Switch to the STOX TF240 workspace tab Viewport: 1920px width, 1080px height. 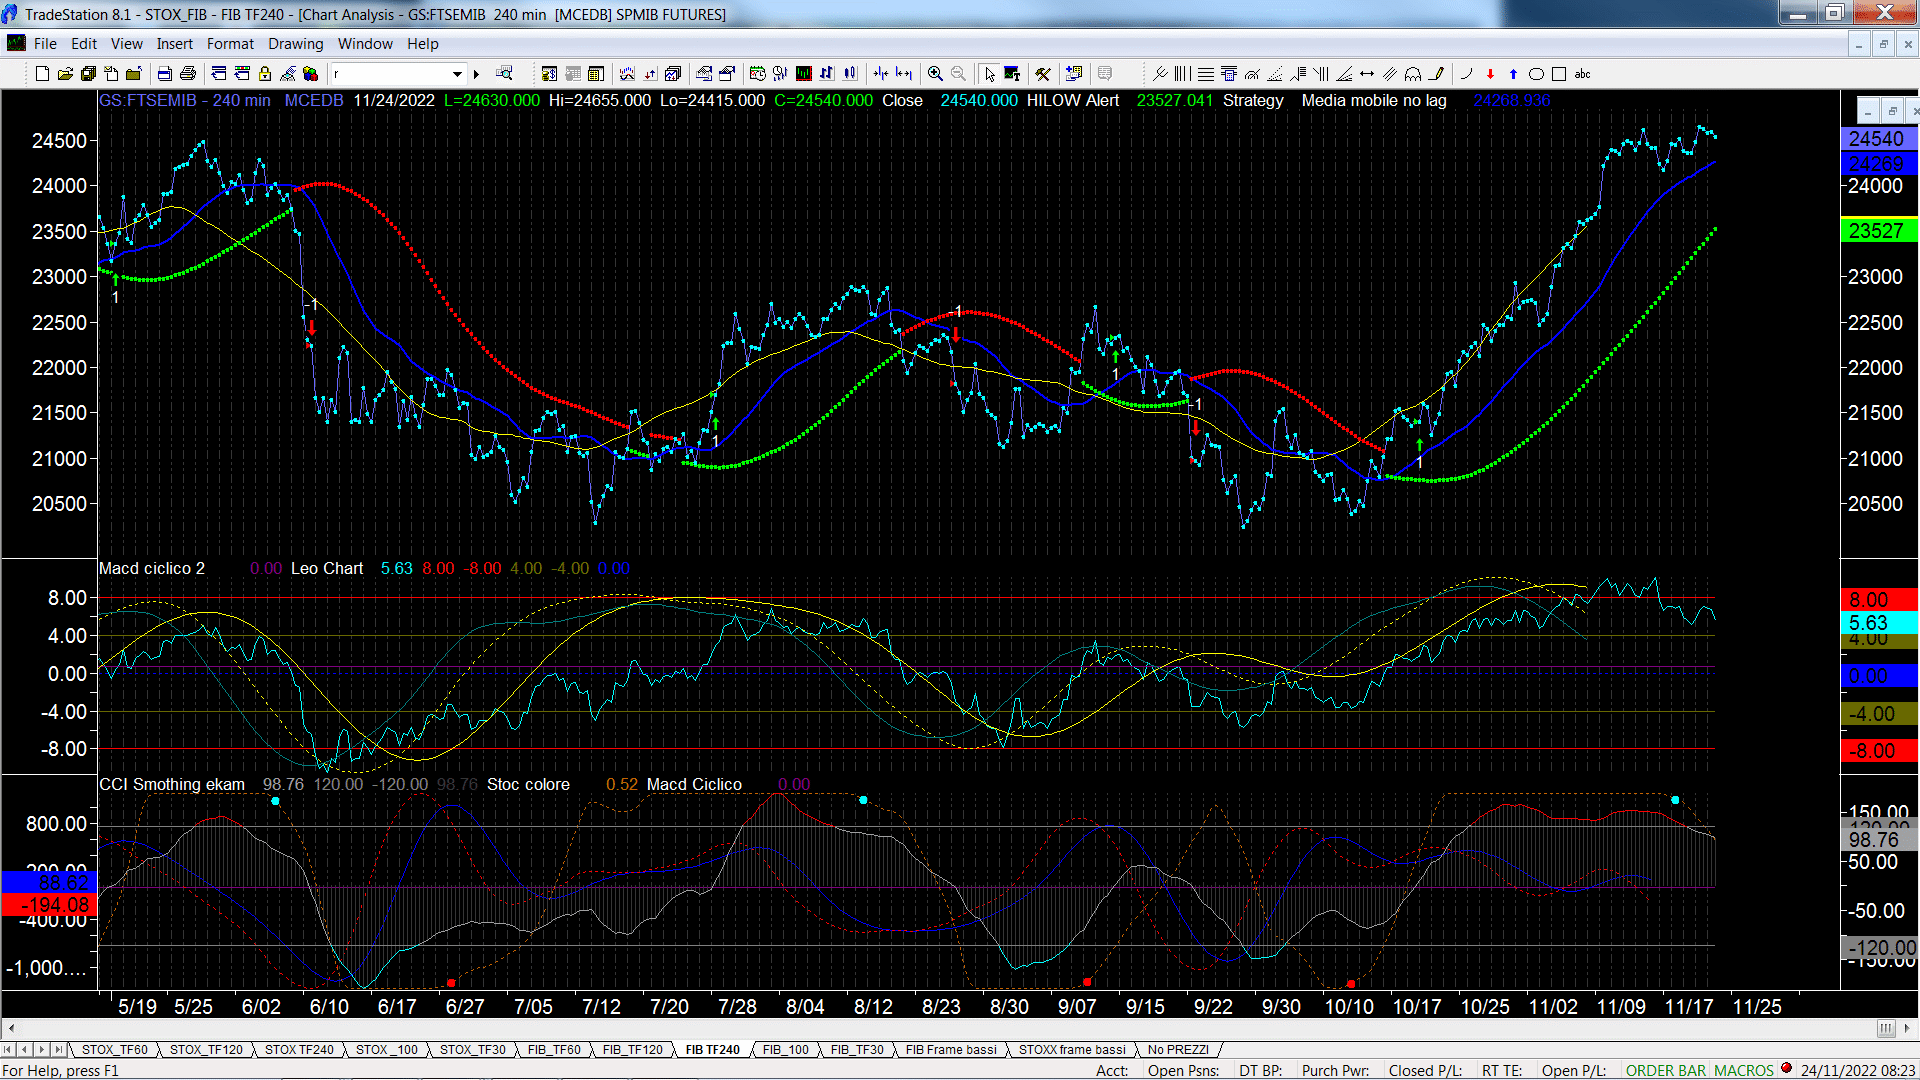click(x=299, y=1049)
